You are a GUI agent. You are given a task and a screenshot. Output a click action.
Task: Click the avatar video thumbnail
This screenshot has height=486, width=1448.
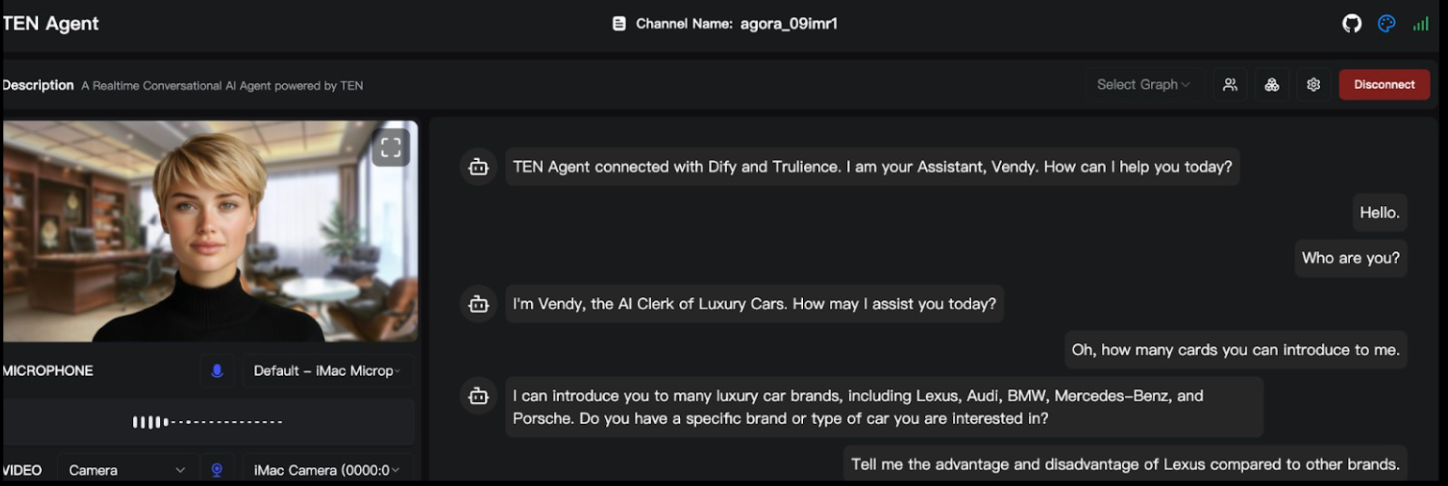(x=210, y=232)
